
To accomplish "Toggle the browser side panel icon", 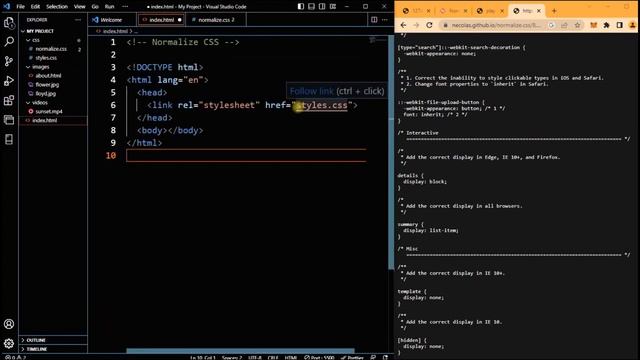I will [x=620, y=25].
